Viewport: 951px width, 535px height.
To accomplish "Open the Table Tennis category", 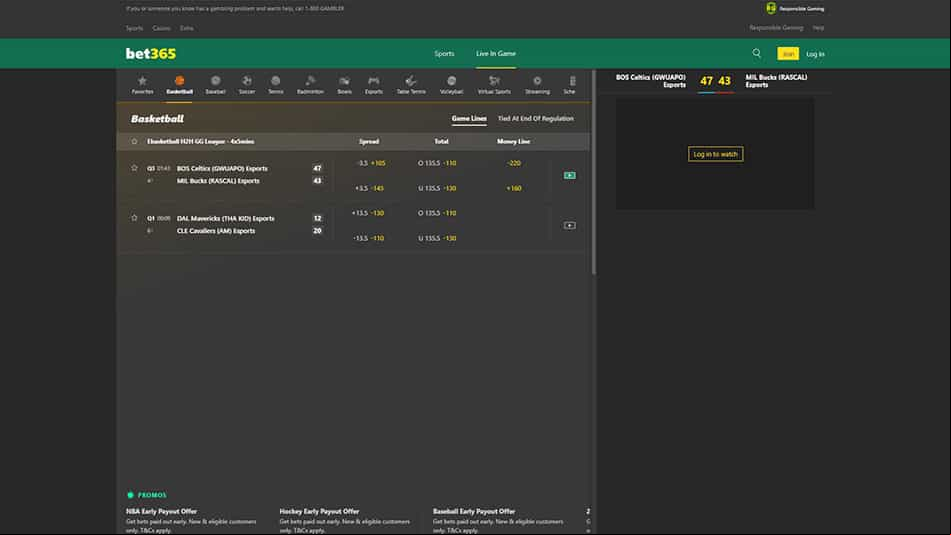I will coord(411,84).
